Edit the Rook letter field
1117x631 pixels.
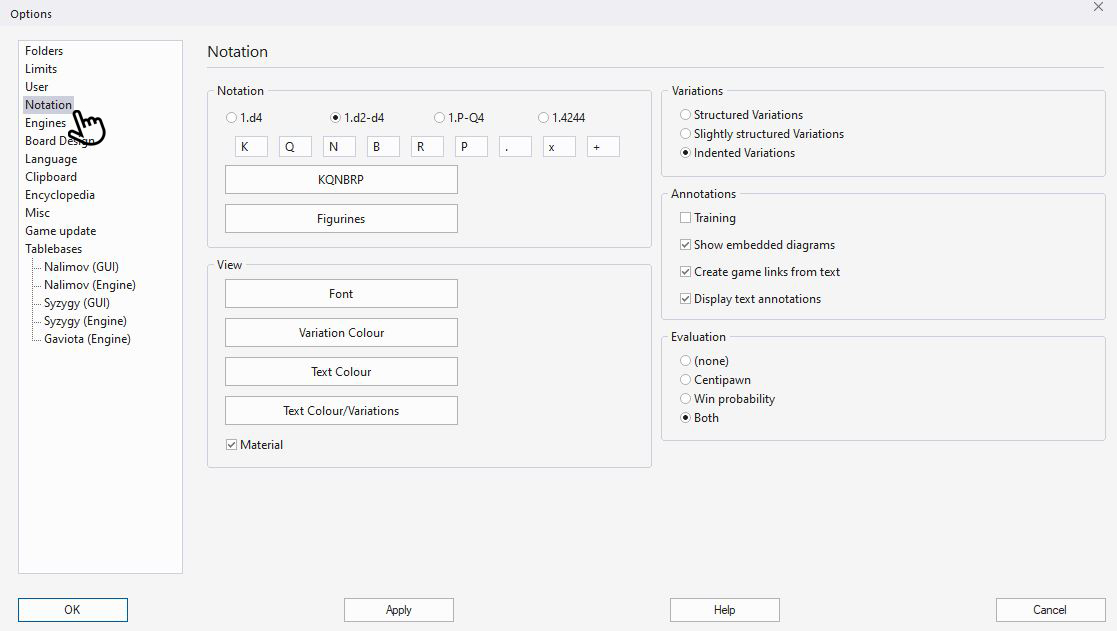point(427,147)
